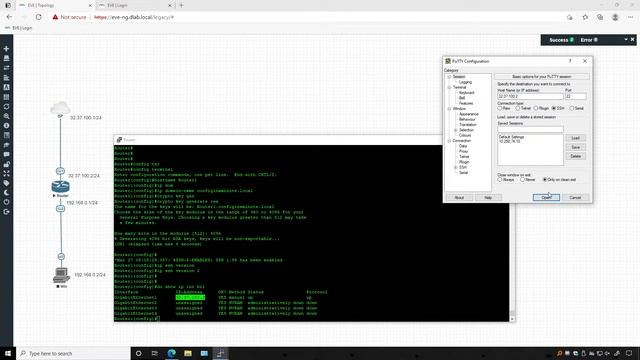Select the 10.250.74.10 saved session
The width and height of the screenshot is (640, 360).
pos(509,141)
